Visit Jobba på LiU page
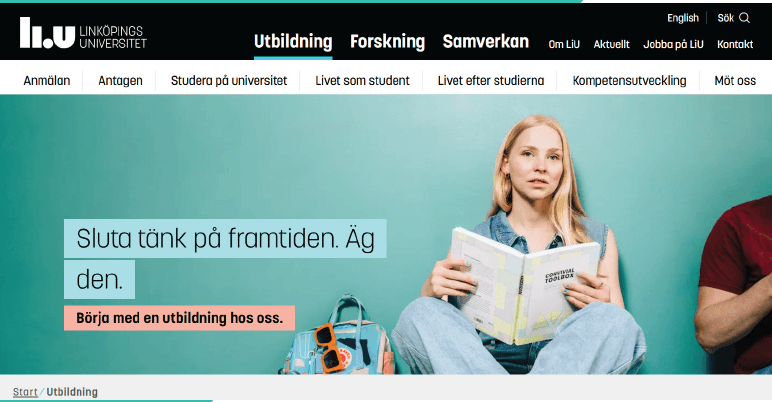 click(673, 44)
